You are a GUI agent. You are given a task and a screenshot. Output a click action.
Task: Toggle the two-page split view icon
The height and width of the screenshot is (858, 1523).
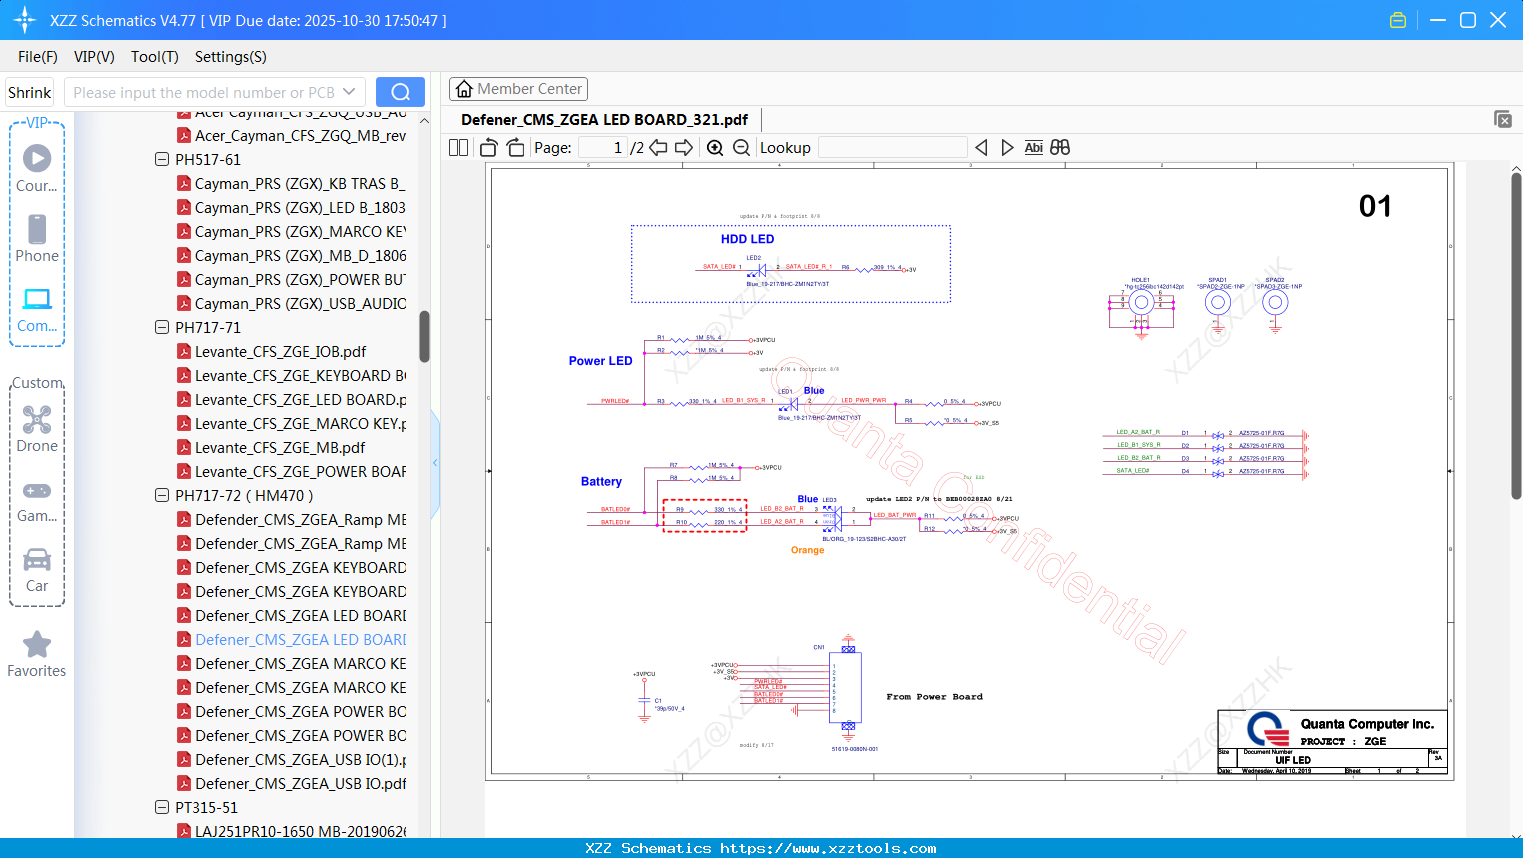click(x=458, y=148)
